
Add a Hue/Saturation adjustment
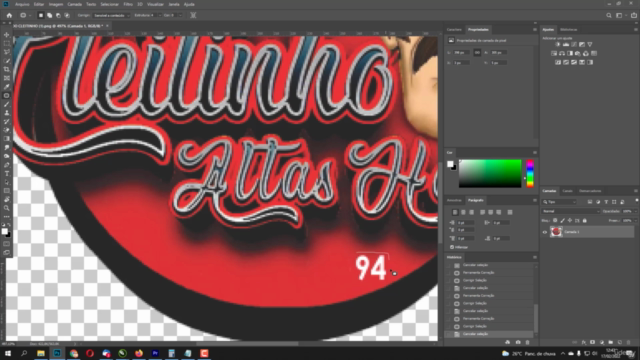pyautogui.click(x=554, y=53)
